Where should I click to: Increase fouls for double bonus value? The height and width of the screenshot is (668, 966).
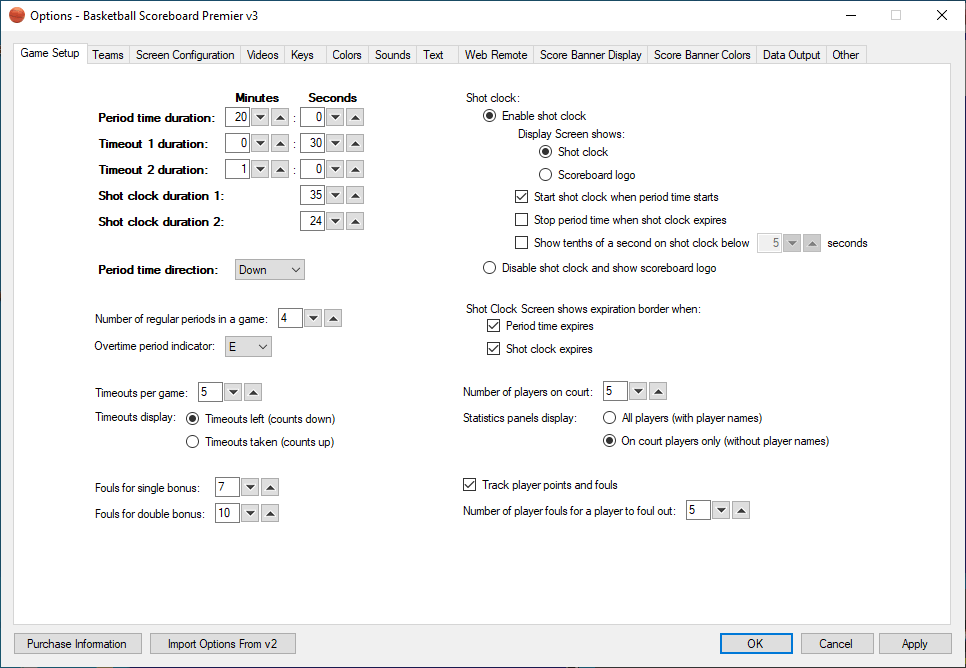pyautogui.click(x=270, y=513)
